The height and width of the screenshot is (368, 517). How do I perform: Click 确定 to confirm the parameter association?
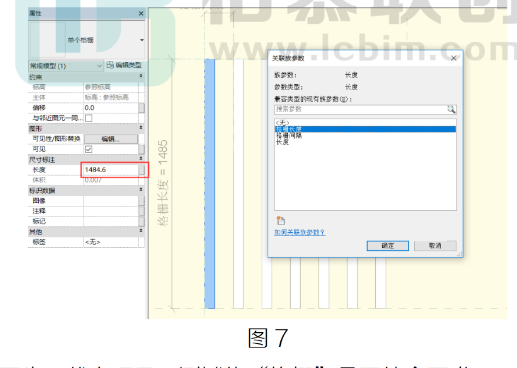388,246
